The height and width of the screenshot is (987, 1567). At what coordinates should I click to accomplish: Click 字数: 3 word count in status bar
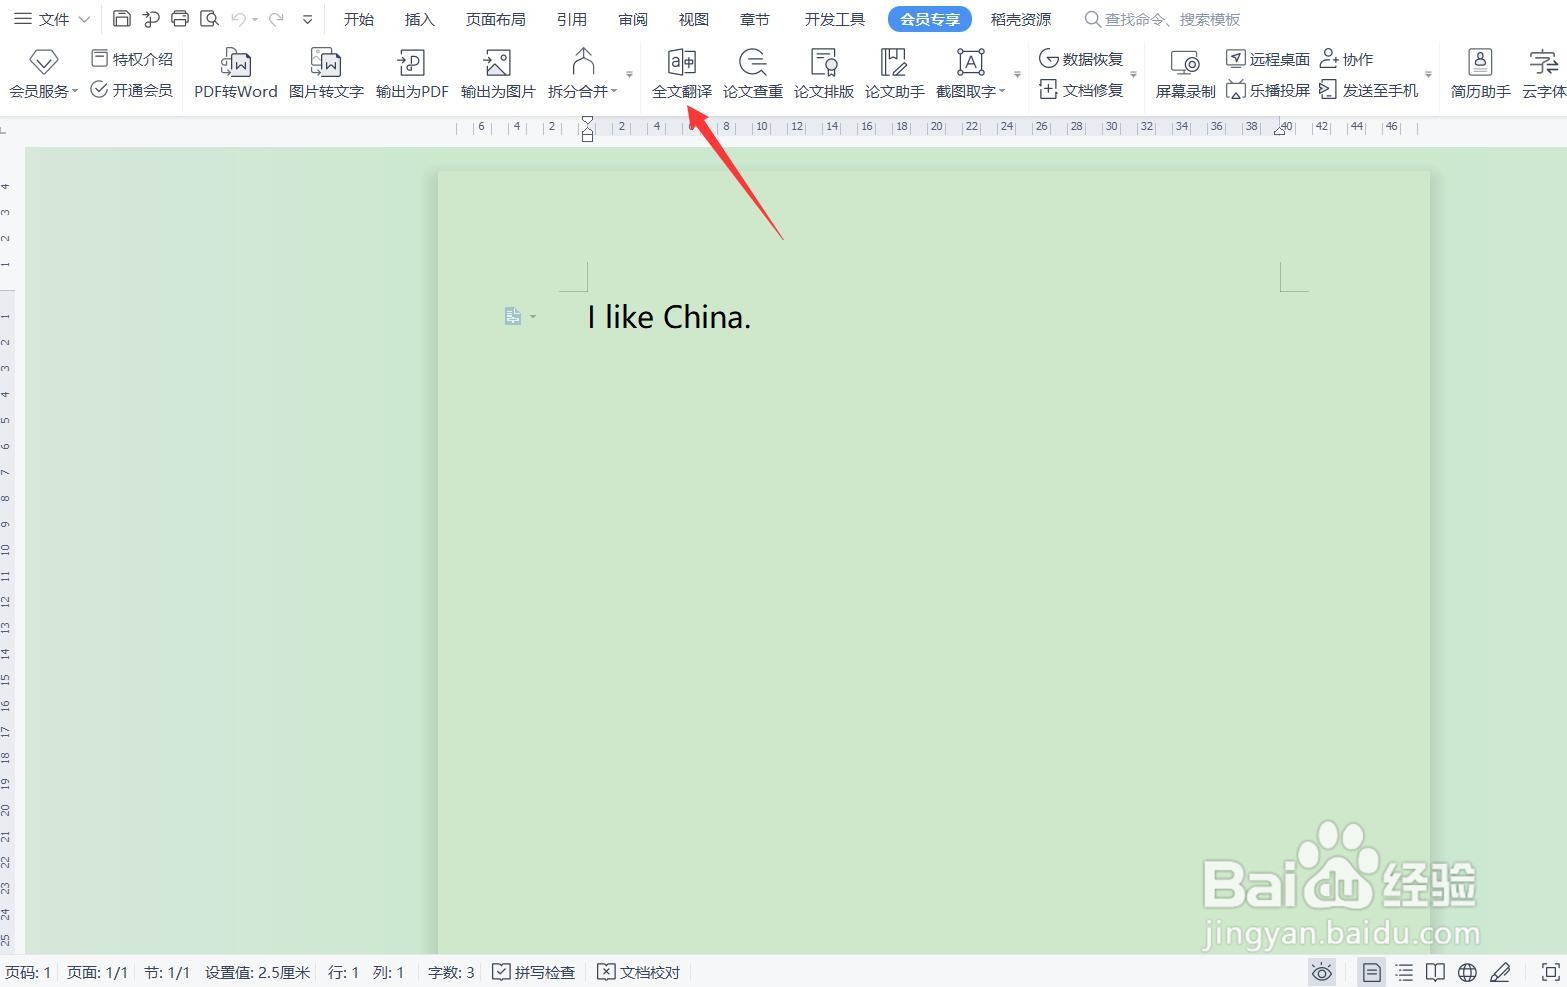coord(451,972)
